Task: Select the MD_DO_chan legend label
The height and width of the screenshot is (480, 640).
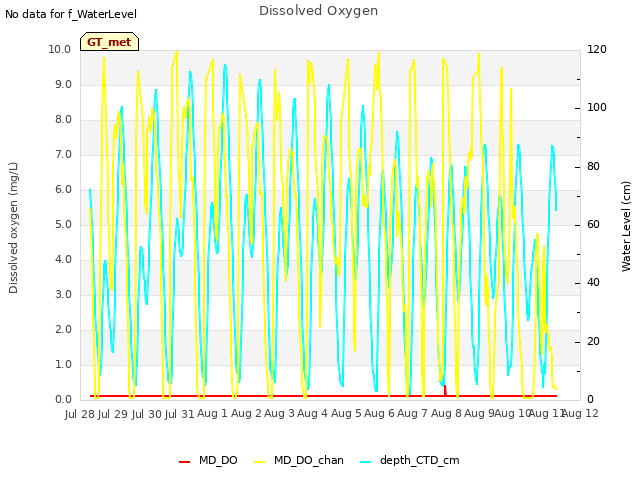Action: point(309,460)
